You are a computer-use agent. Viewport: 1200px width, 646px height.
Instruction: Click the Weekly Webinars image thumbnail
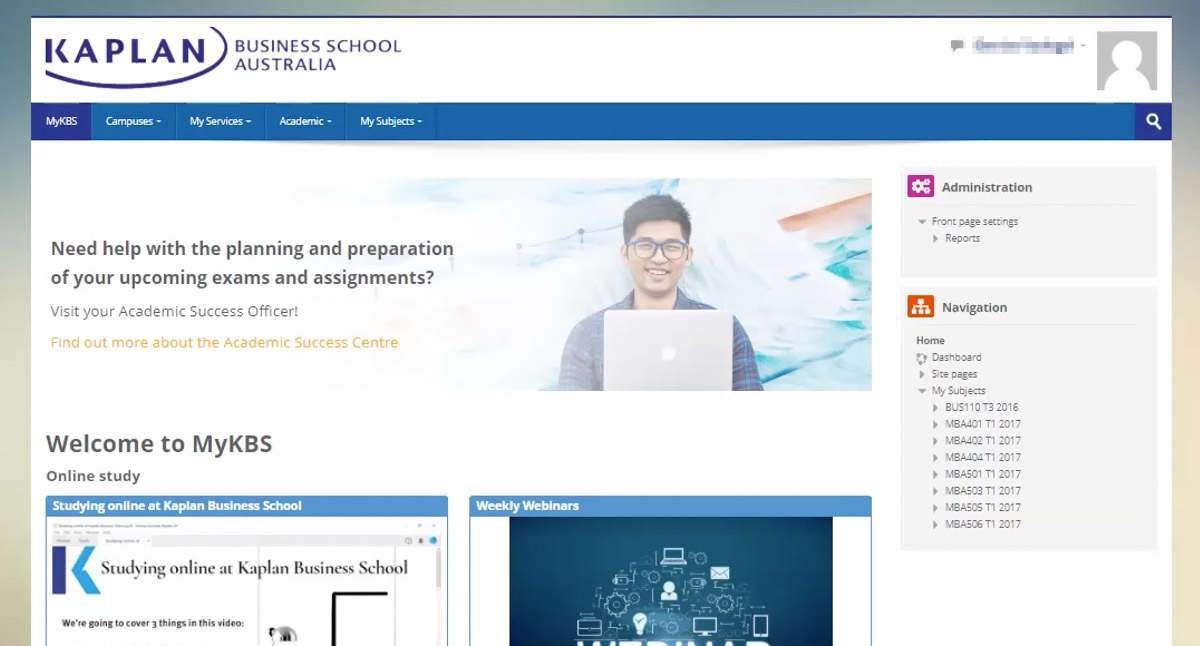(670, 581)
